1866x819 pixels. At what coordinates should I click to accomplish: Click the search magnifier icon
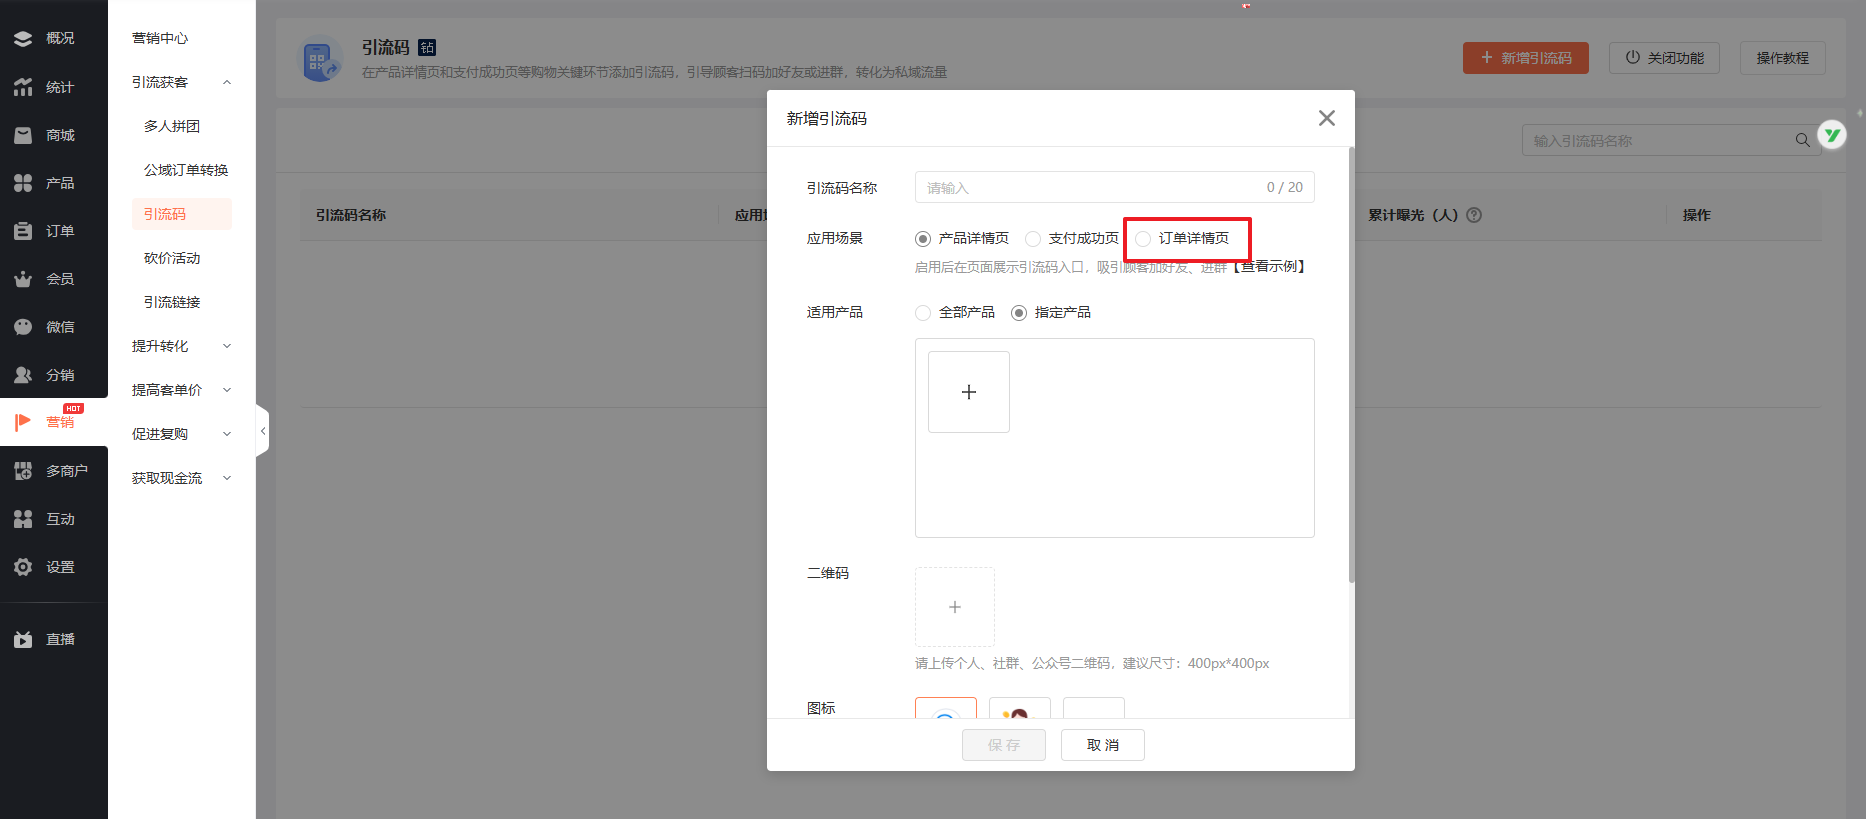coord(1802,141)
